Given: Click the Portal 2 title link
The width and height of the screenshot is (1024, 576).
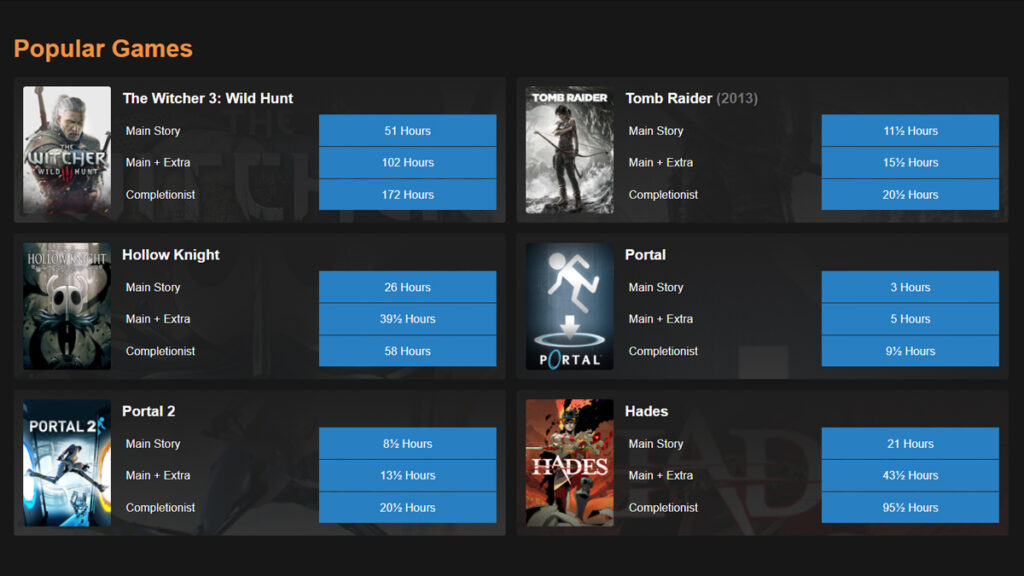Looking at the screenshot, I should pos(148,411).
